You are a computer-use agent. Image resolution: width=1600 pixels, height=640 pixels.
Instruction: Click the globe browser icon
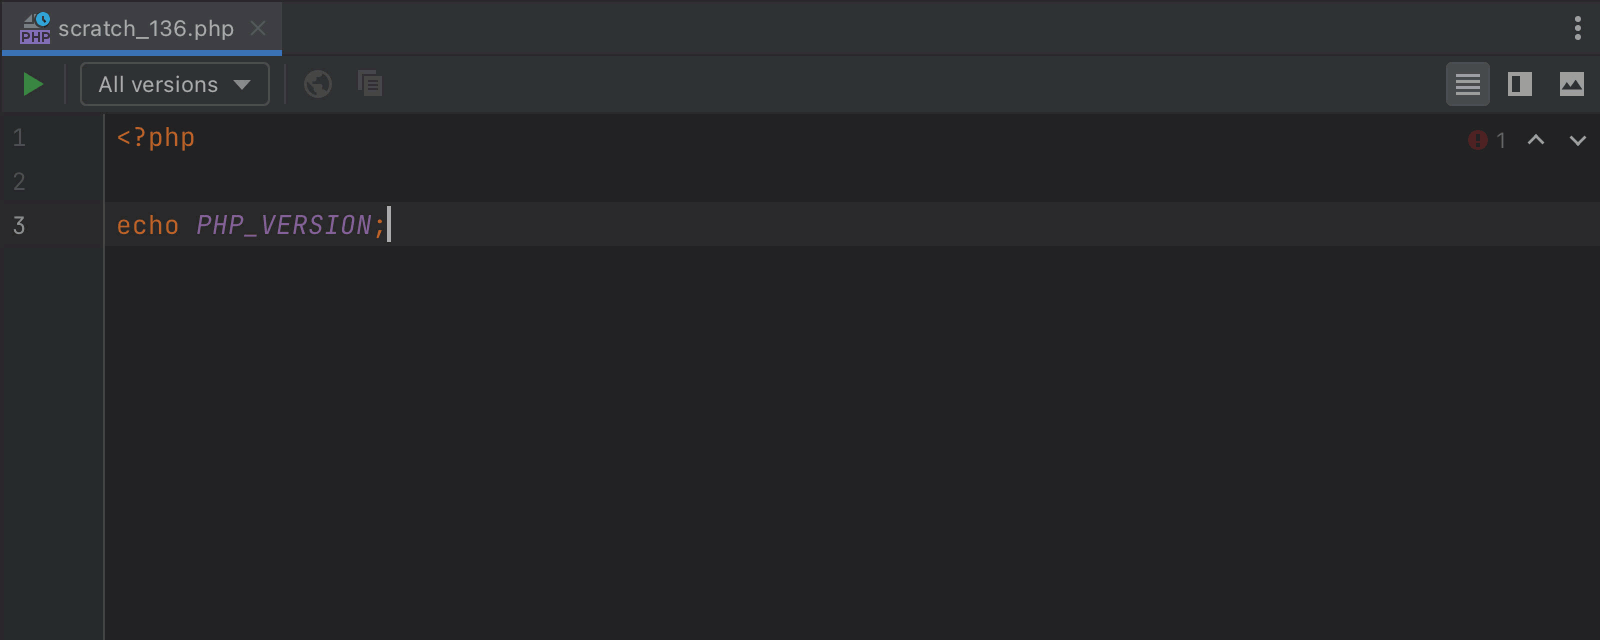coord(318,84)
